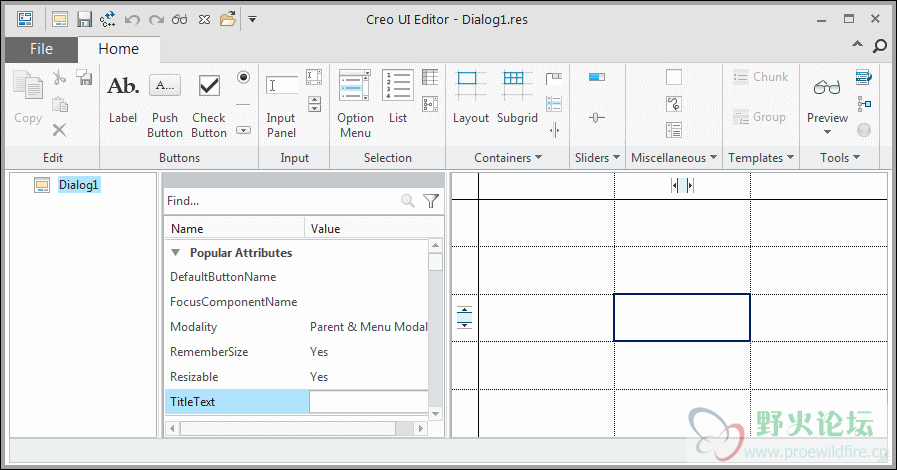Click the column width handle atop the grid
The height and width of the screenshot is (470, 897).
682,185
